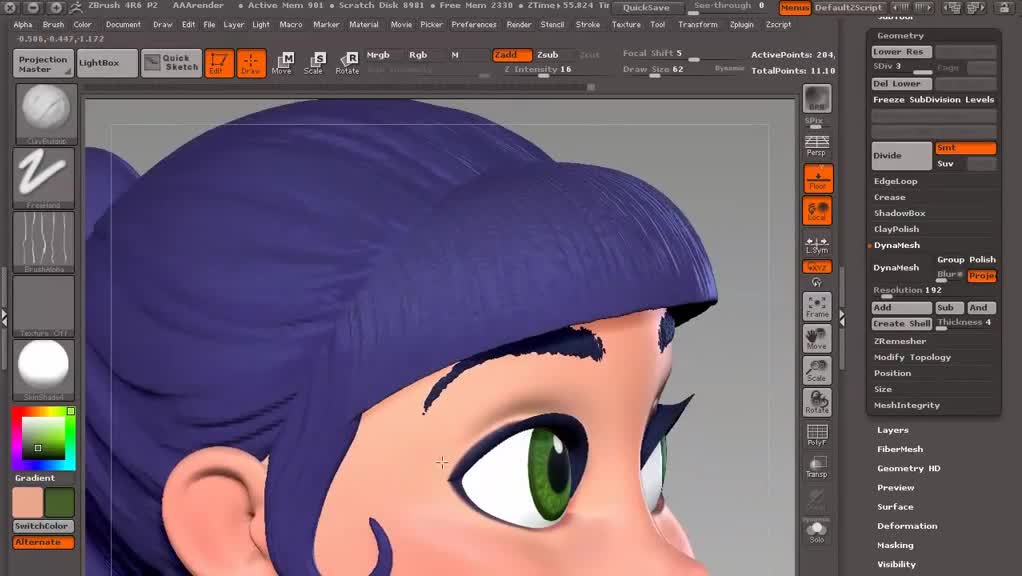Click the Del Lower button
1022x576 pixels.
tap(901, 83)
